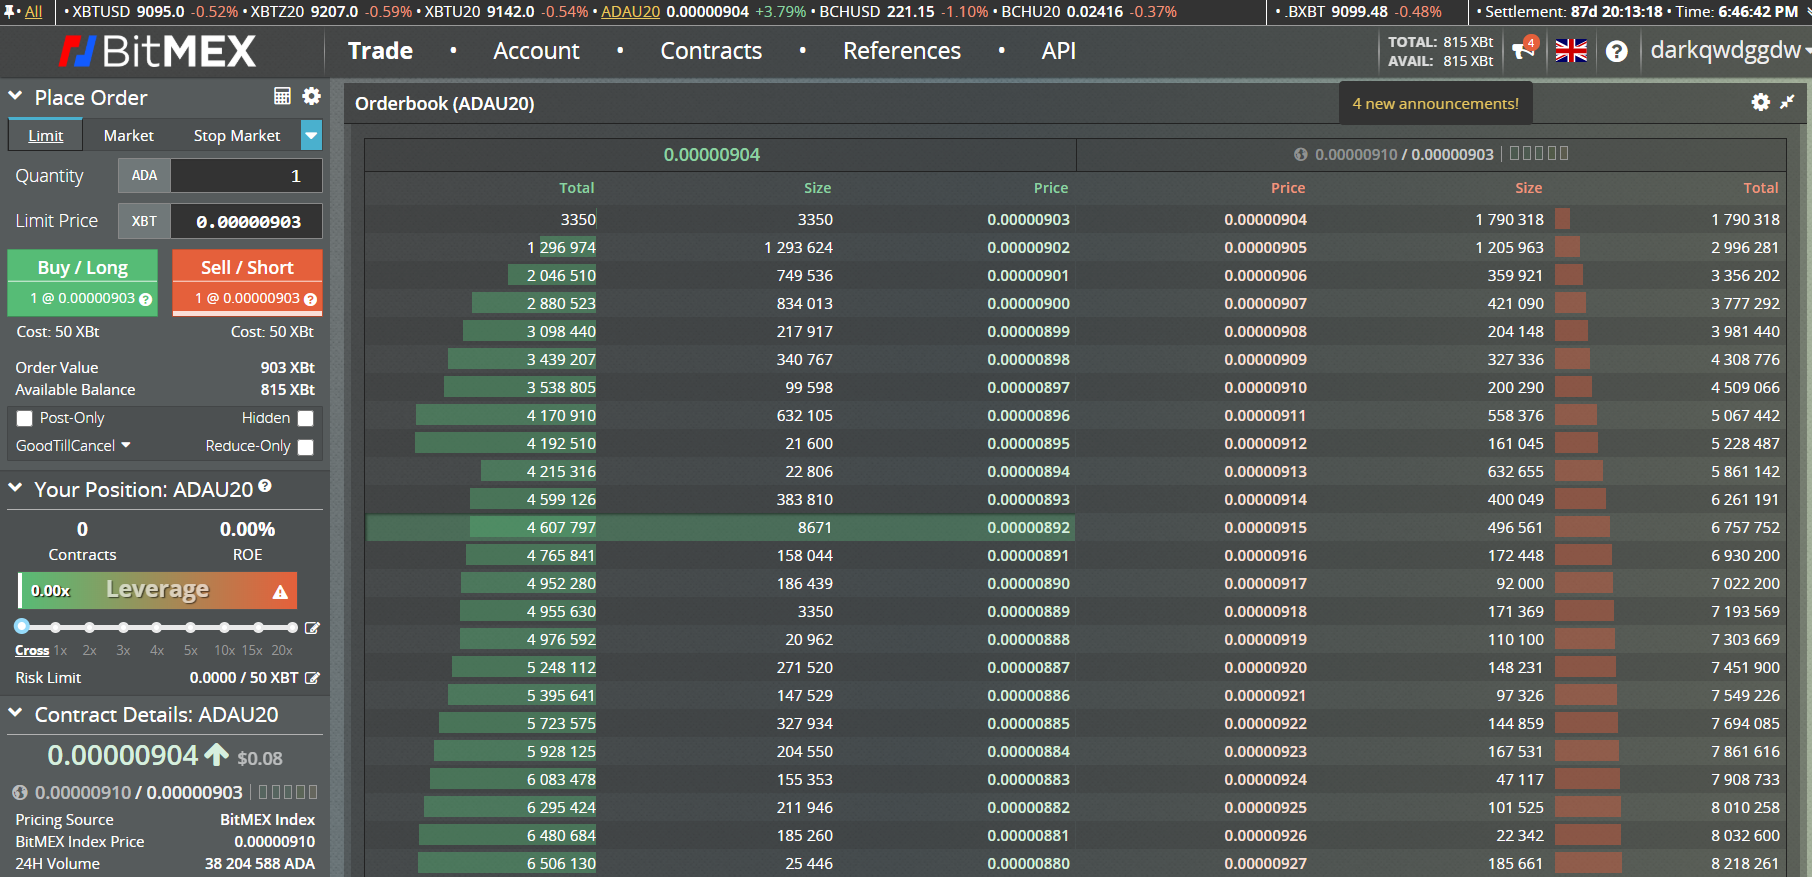Viewport: 1812px width, 877px height.
Task: Click help icon next to Your Position: ADAU20
Action: pyautogui.click(x=265, y=486)
